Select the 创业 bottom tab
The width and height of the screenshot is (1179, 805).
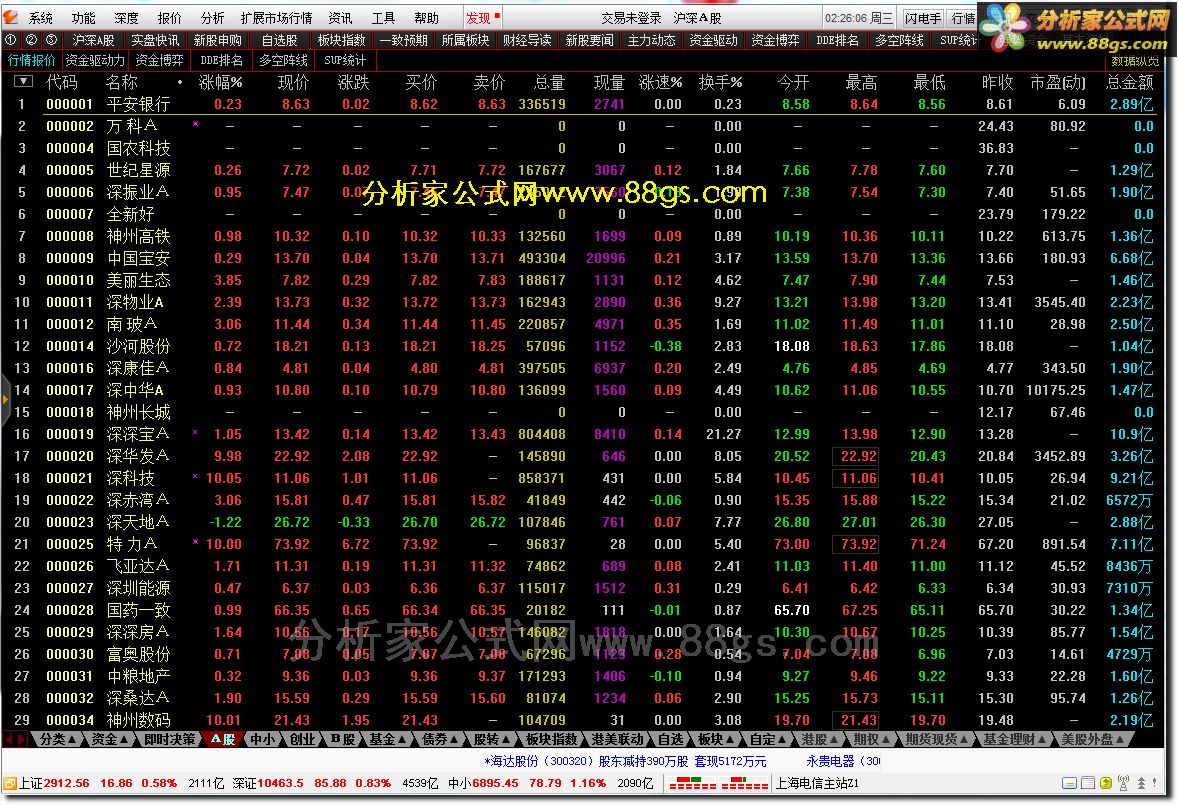(302, 740)
